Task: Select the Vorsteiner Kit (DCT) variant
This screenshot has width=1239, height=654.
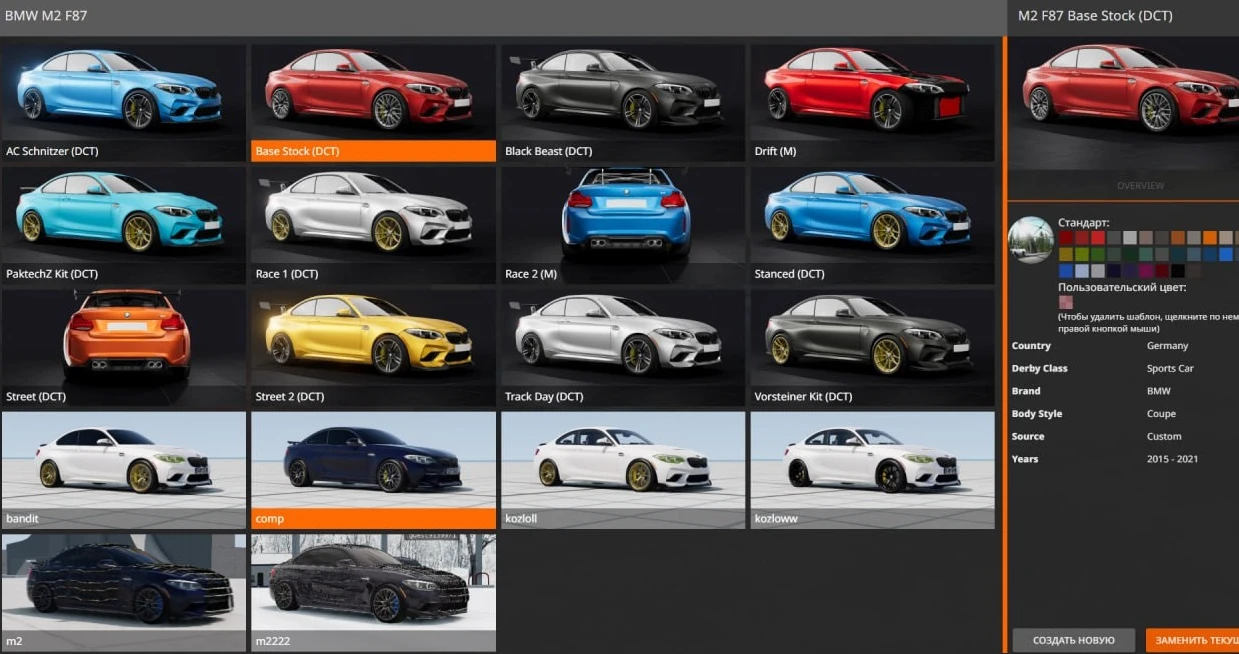Action: coord(870,340)
